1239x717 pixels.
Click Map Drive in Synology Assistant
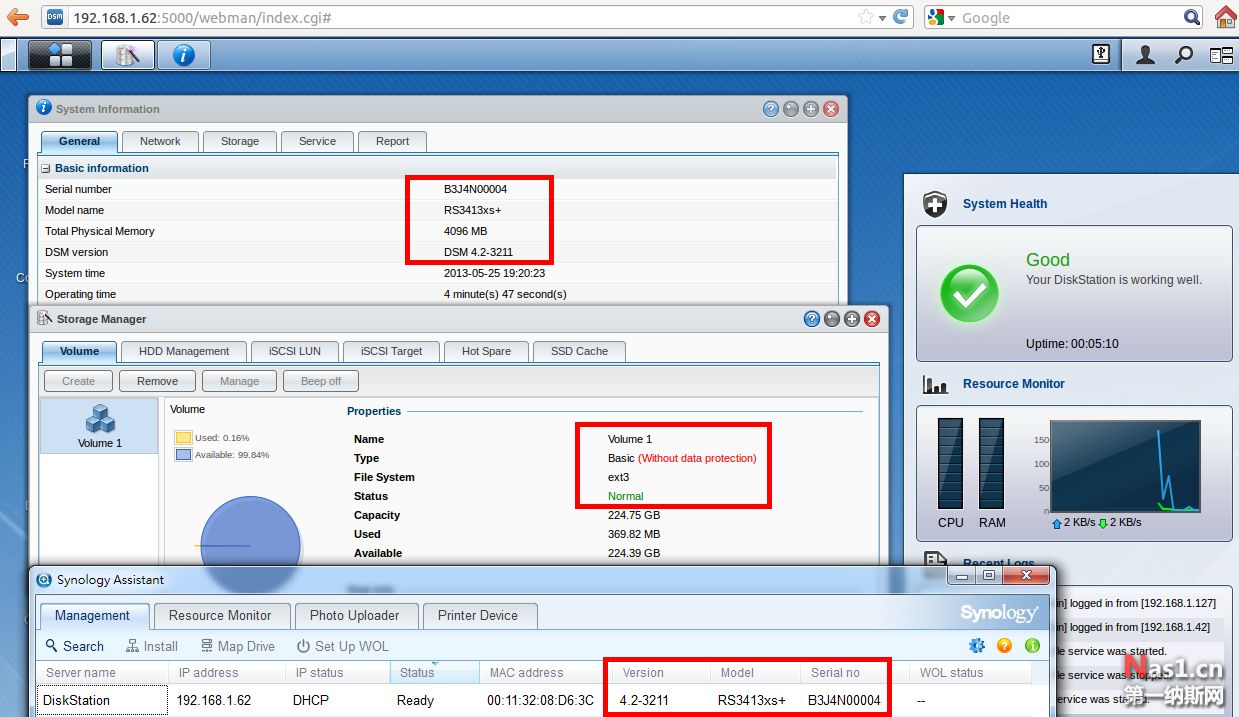coord(238,646)
